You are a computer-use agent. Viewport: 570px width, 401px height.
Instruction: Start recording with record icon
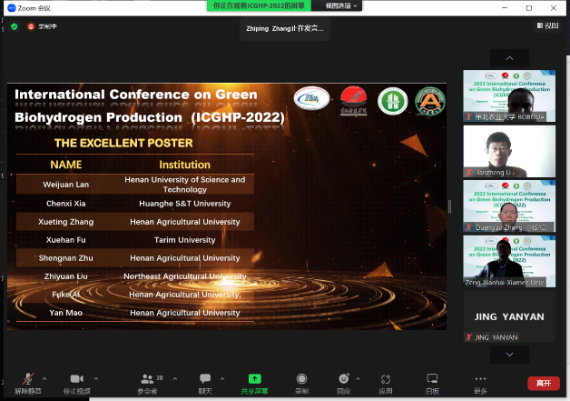click(x=301, y=379)
